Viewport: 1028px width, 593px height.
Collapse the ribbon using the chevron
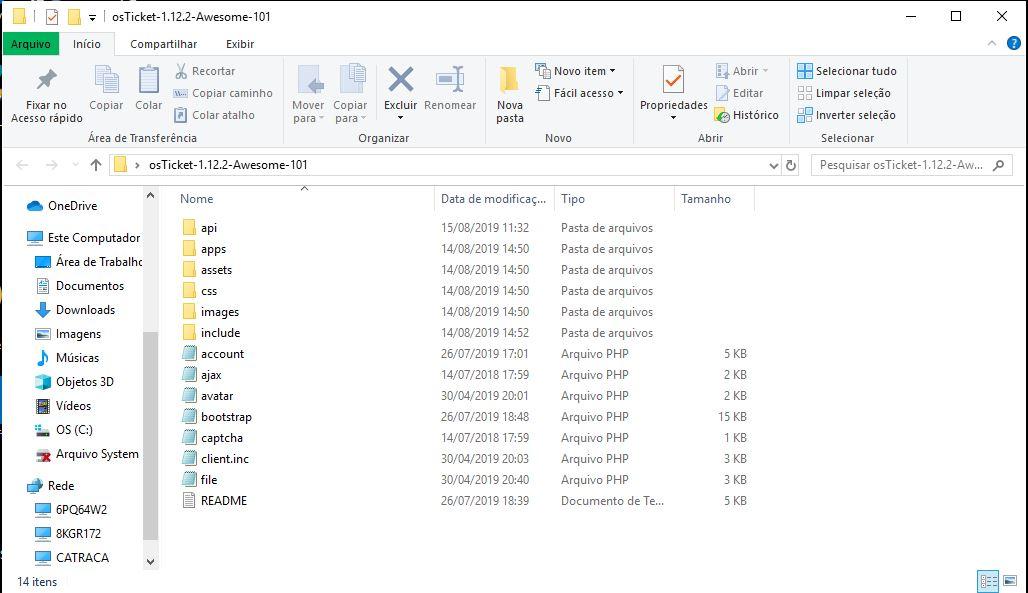coord(990,44)
